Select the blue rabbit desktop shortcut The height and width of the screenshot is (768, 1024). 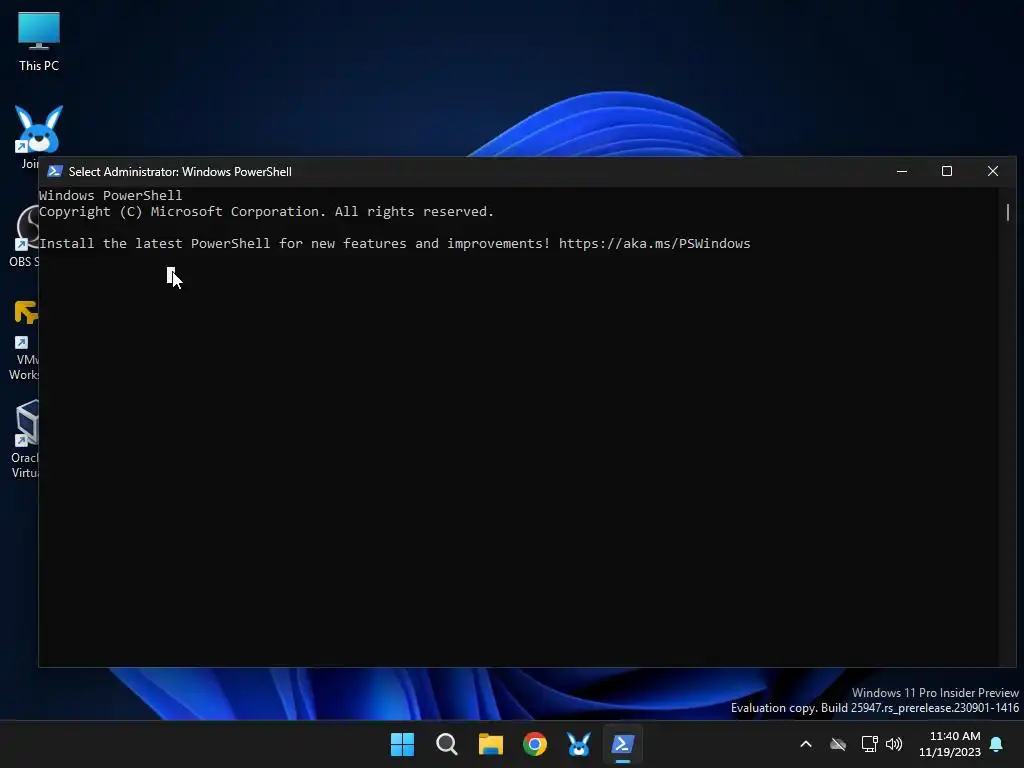click(38, 131)
